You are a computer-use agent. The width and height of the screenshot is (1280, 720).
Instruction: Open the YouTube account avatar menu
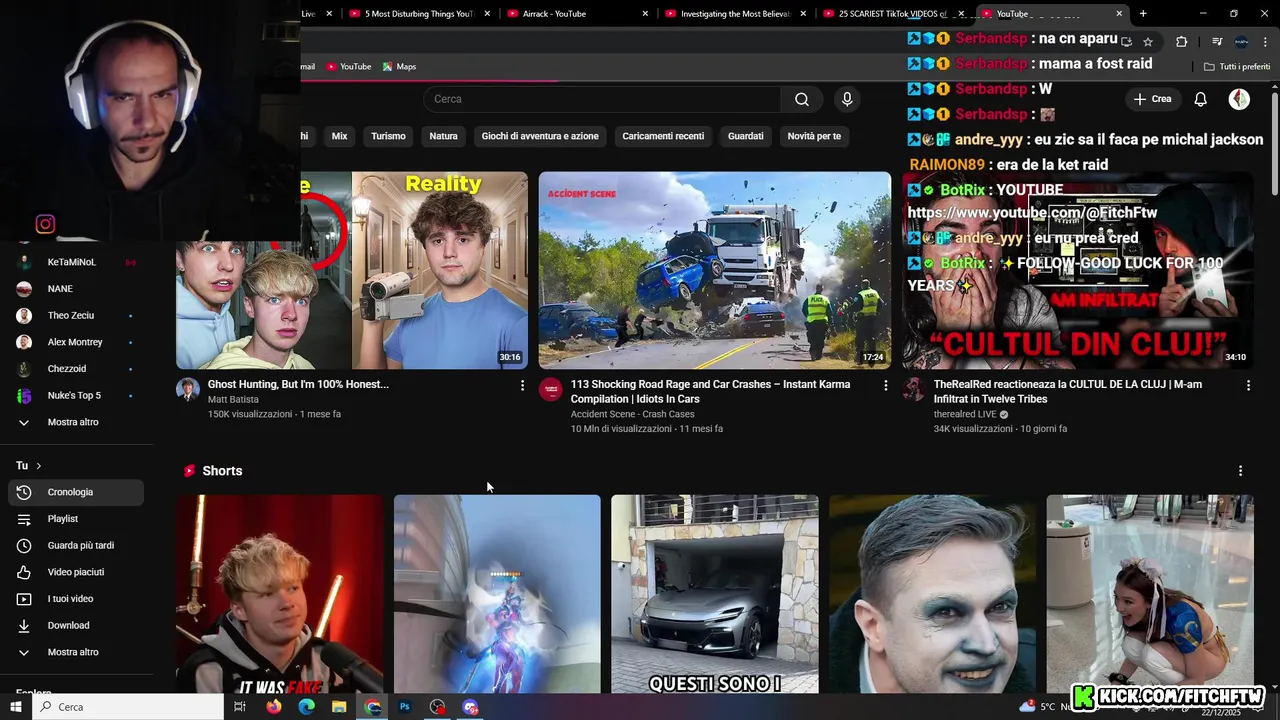pos(1239,99)
